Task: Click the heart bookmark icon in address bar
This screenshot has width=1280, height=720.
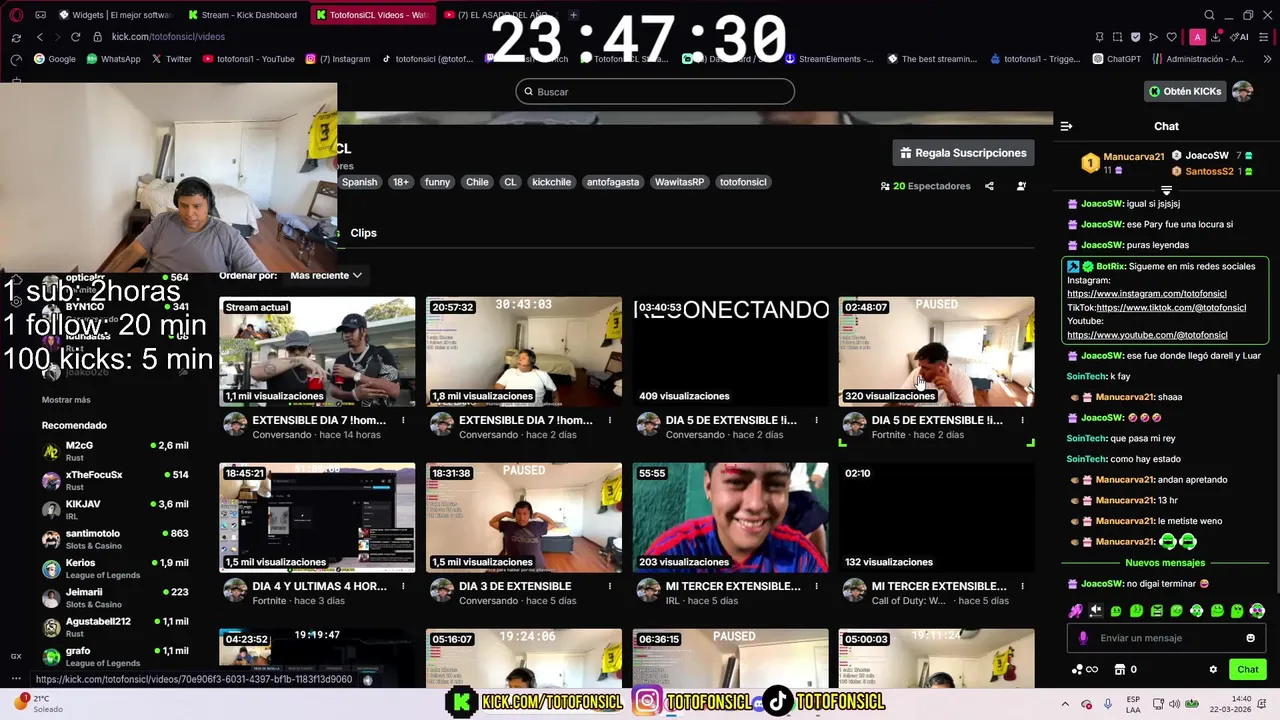Action: [1171, 37]
